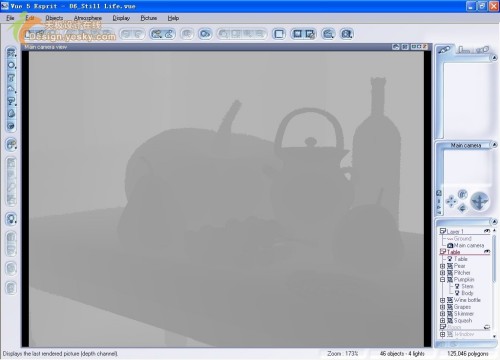
Task: Toggle visibility icon of the Room layer
Action: pos(487,327)
